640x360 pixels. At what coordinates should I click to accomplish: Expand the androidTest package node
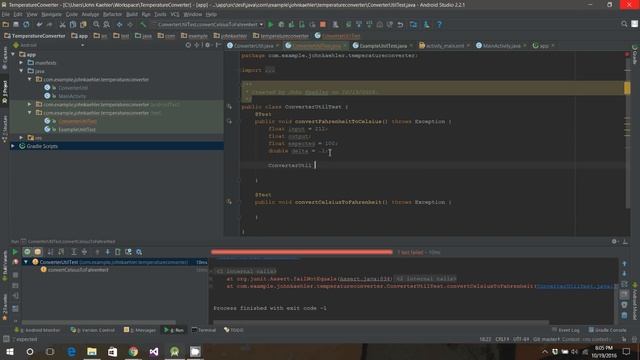coord(29,104)
